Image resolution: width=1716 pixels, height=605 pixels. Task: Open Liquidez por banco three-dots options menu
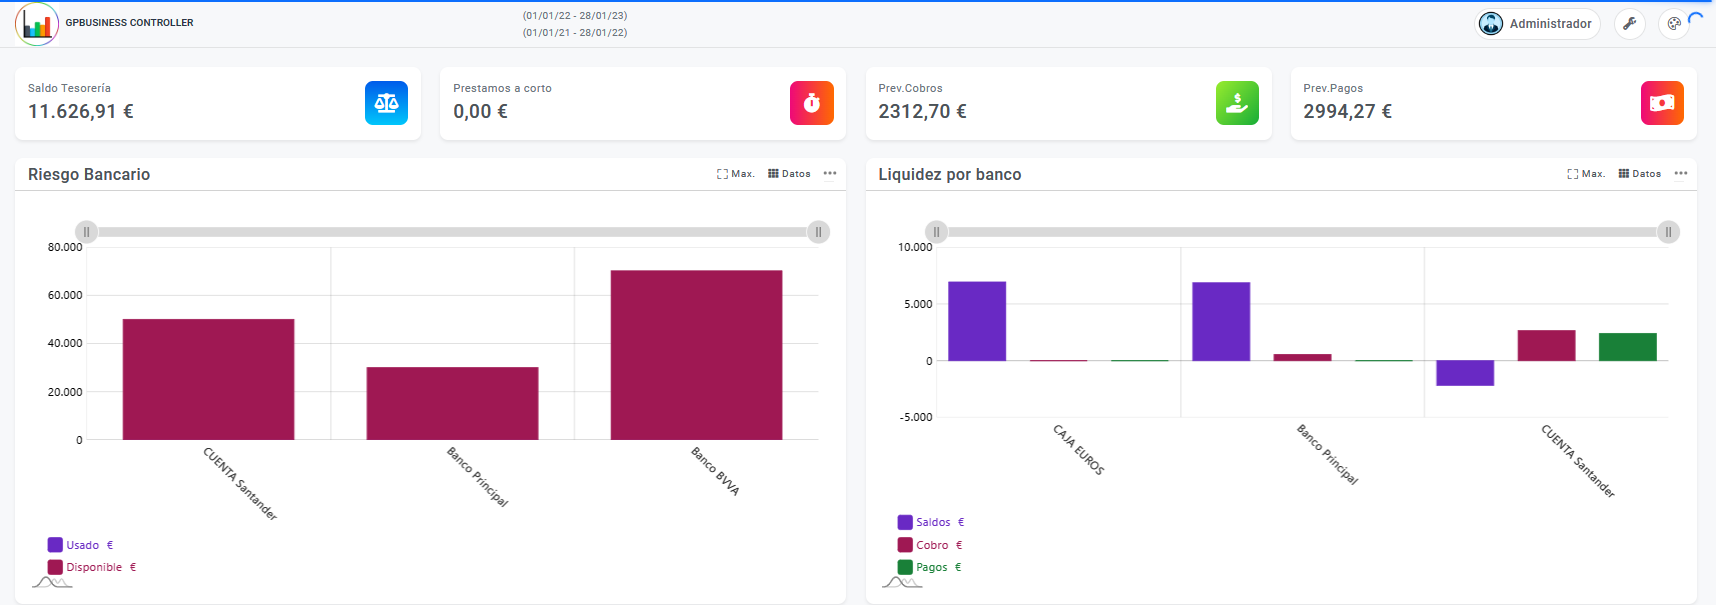[x=1681, y=174]
